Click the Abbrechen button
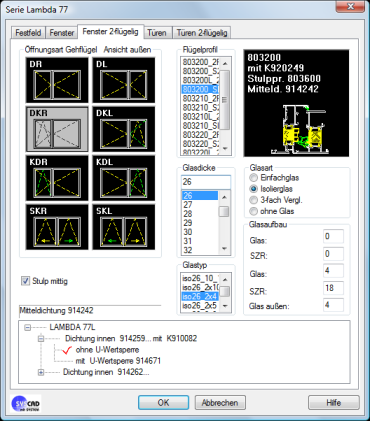 click(220, 403)
